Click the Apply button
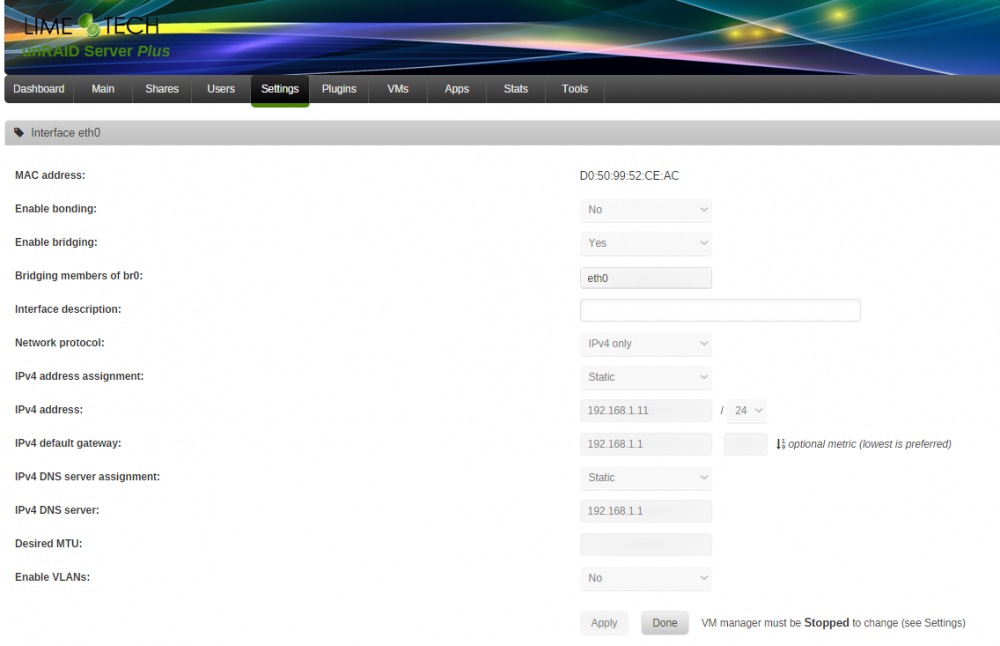Screen dimensions: 1000x646 tap(604, 623)
